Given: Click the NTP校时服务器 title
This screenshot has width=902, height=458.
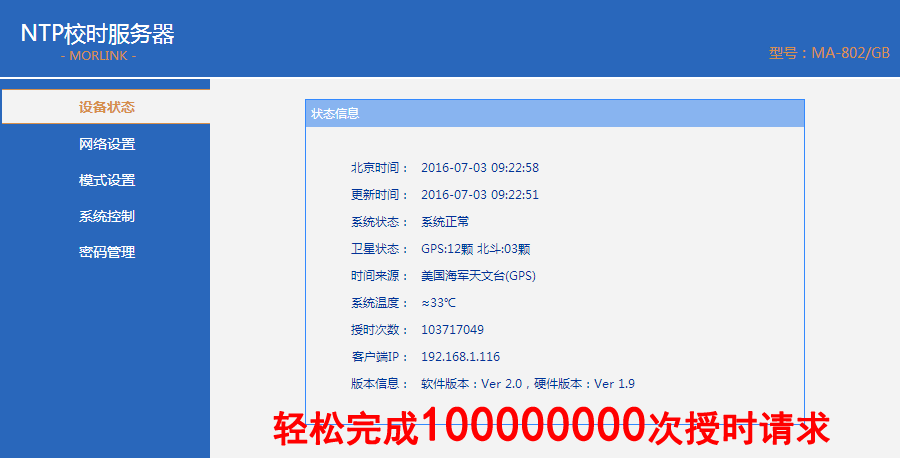Looking at the screenshot, I should [x=97, y=34].
